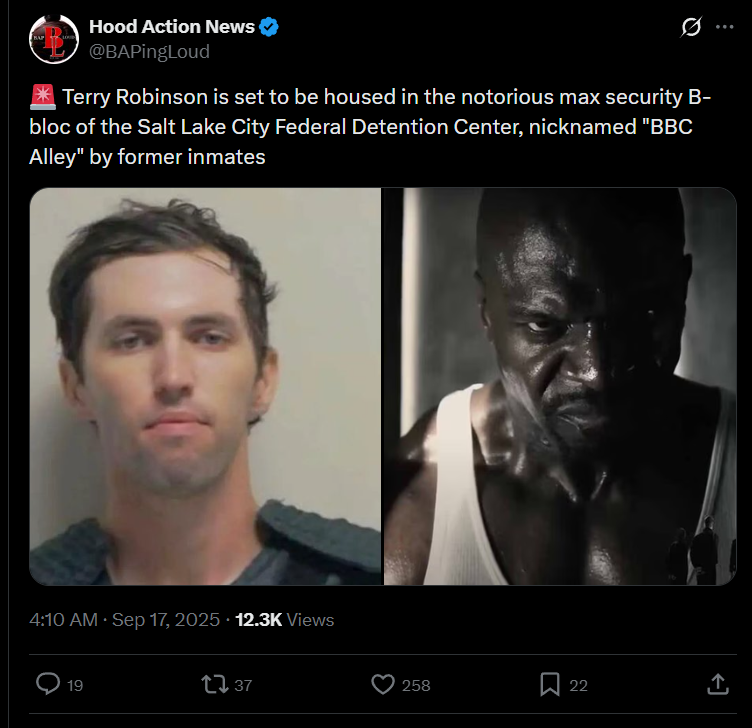View the 12.3K Views analytics
The width and height of the screenshot is (752, 728).
click(284, 620)
